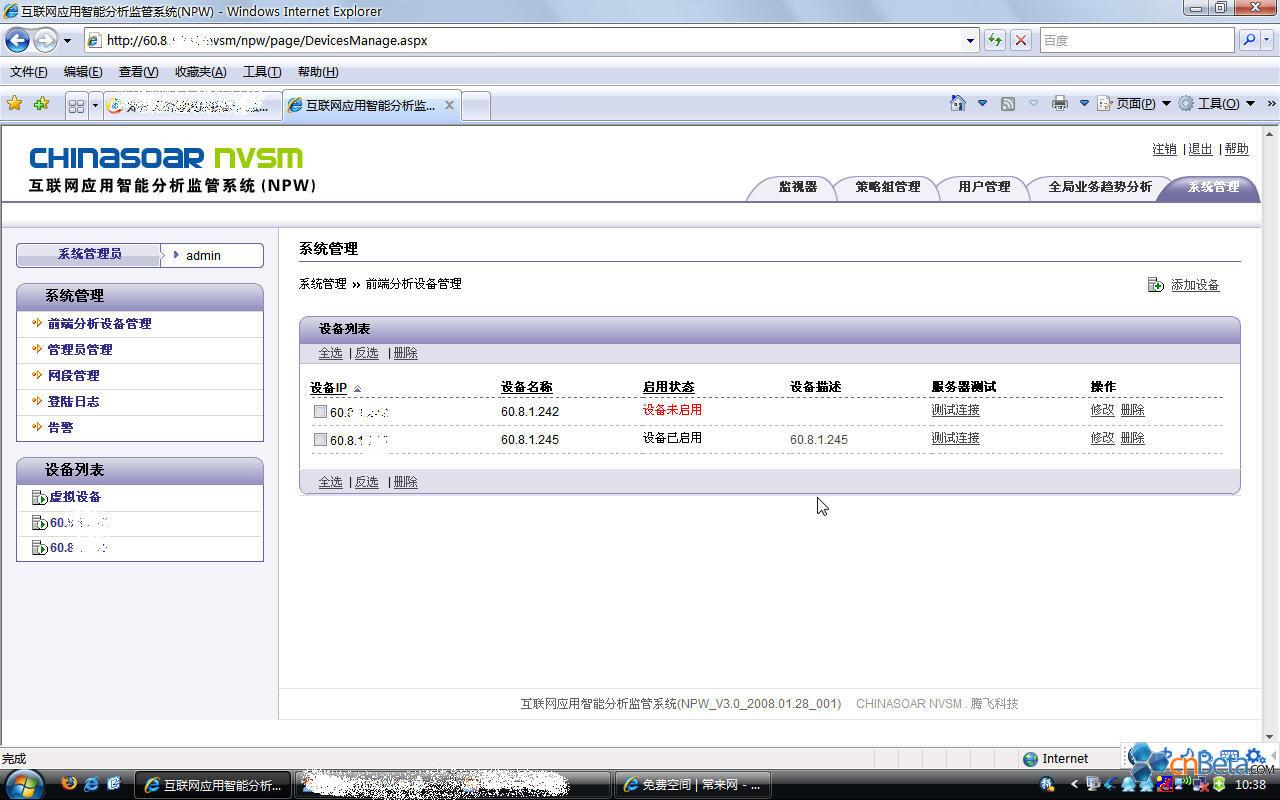Sort the list by 设备IP column header

pos(329,388)
